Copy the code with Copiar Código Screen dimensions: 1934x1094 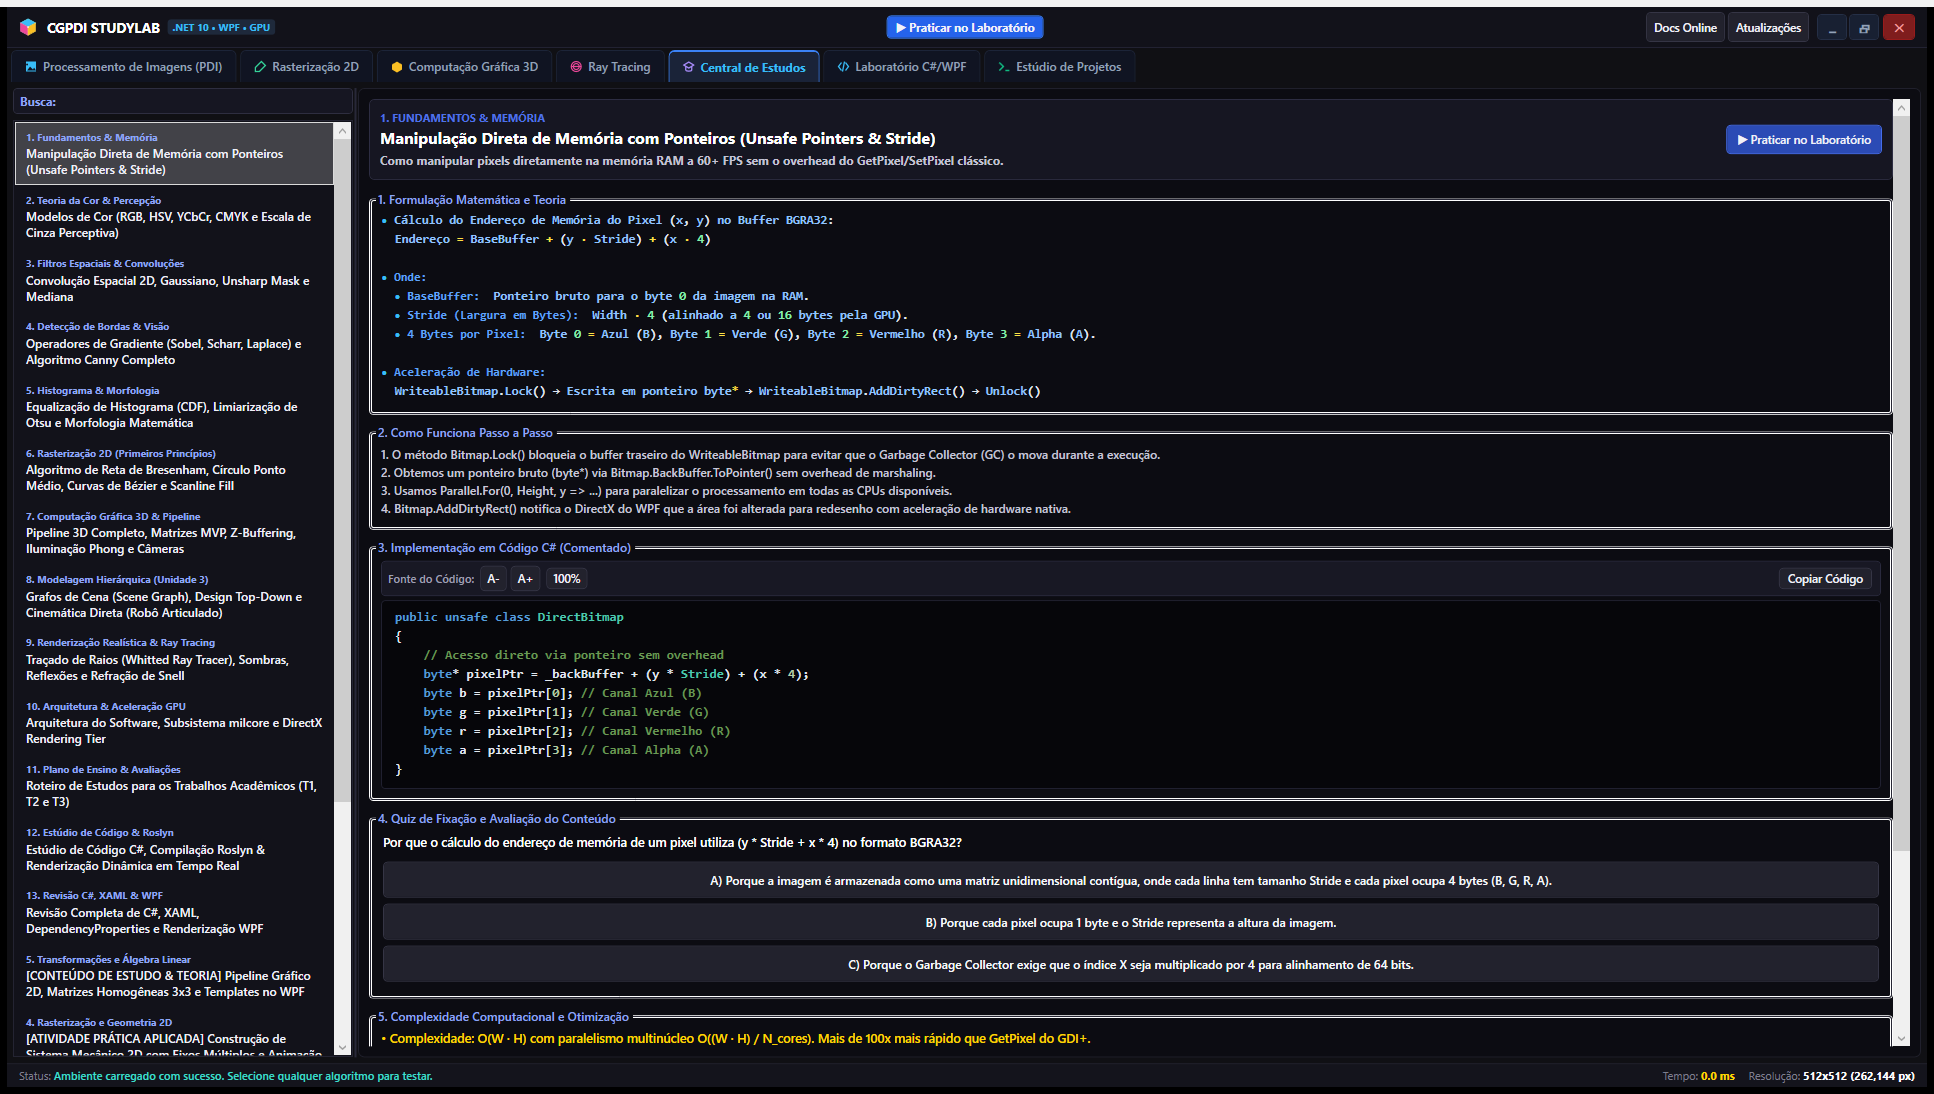[1825, 579]
